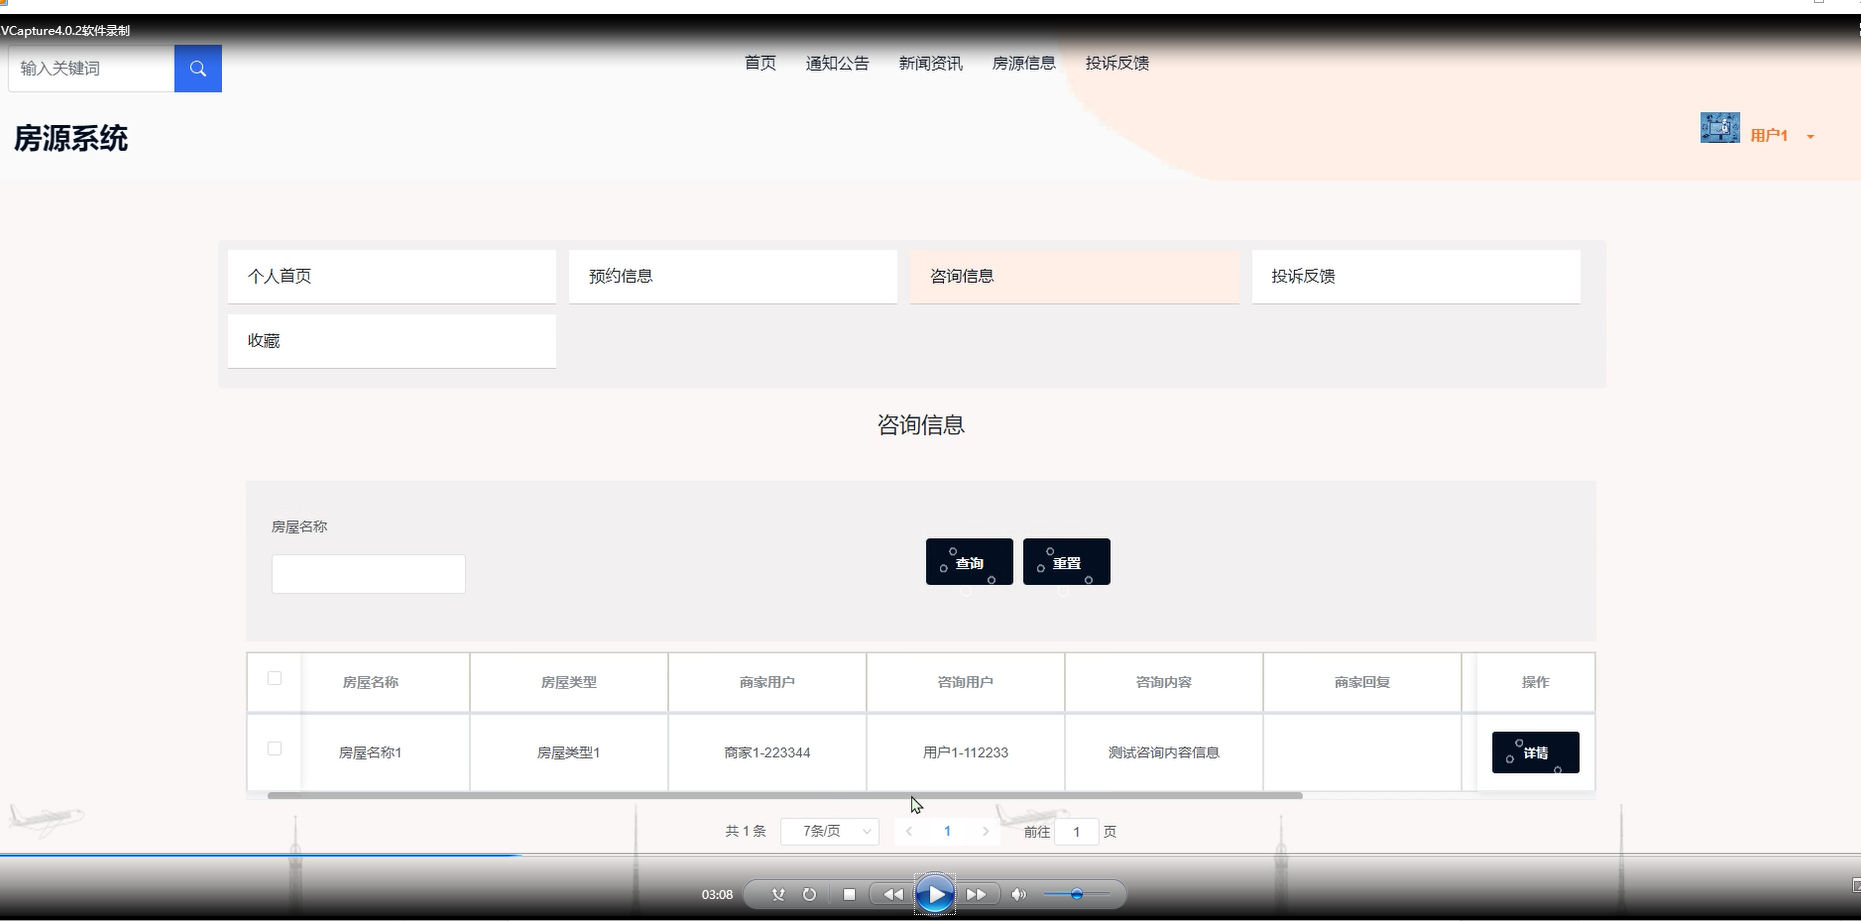Click the 商家用户 column header

point(767,682)
